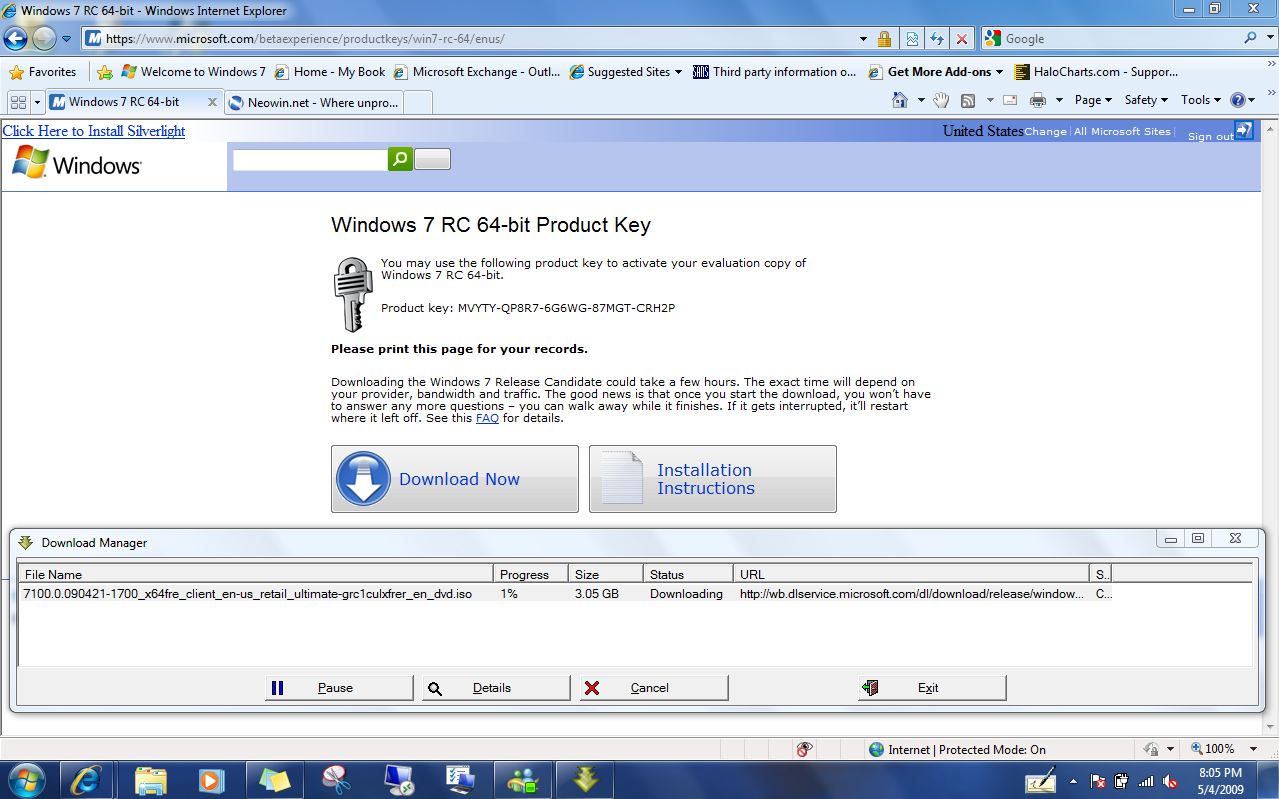Click the Install Silverlight link
Image resolution: width=1279 pixels, height=799 pixels.
94,131
